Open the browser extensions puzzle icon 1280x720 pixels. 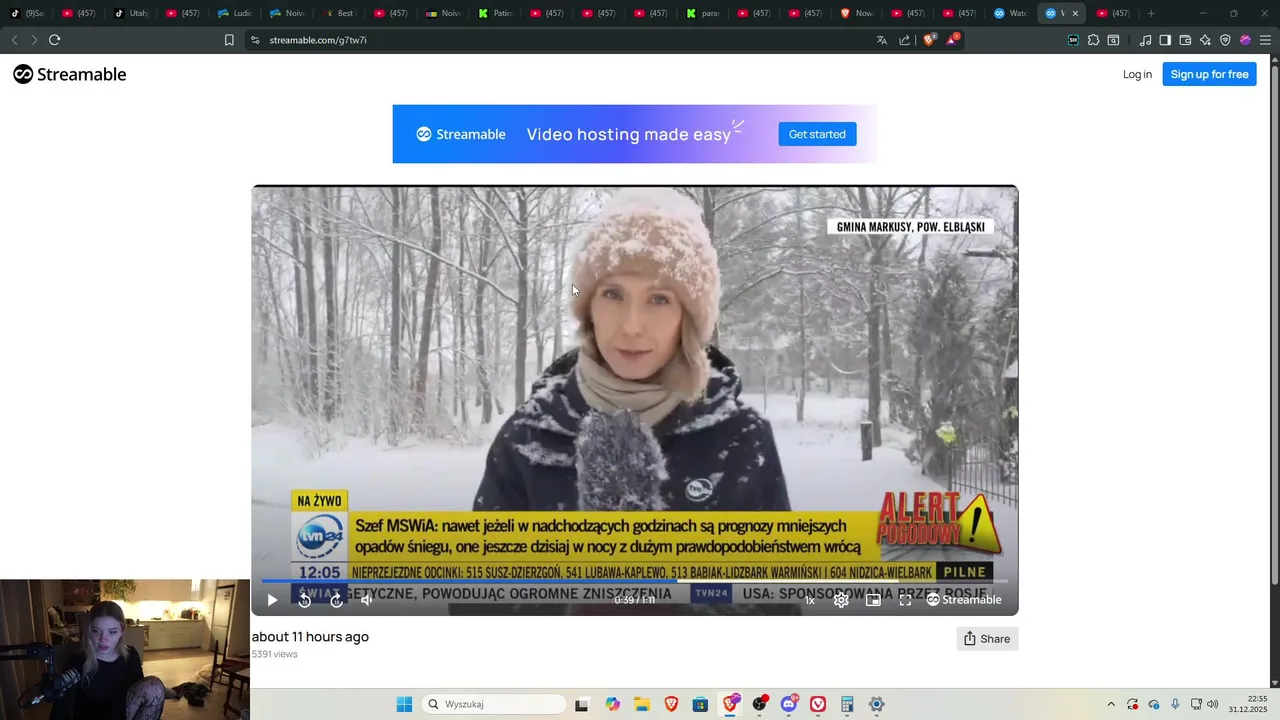click(x=1093, y=40)
